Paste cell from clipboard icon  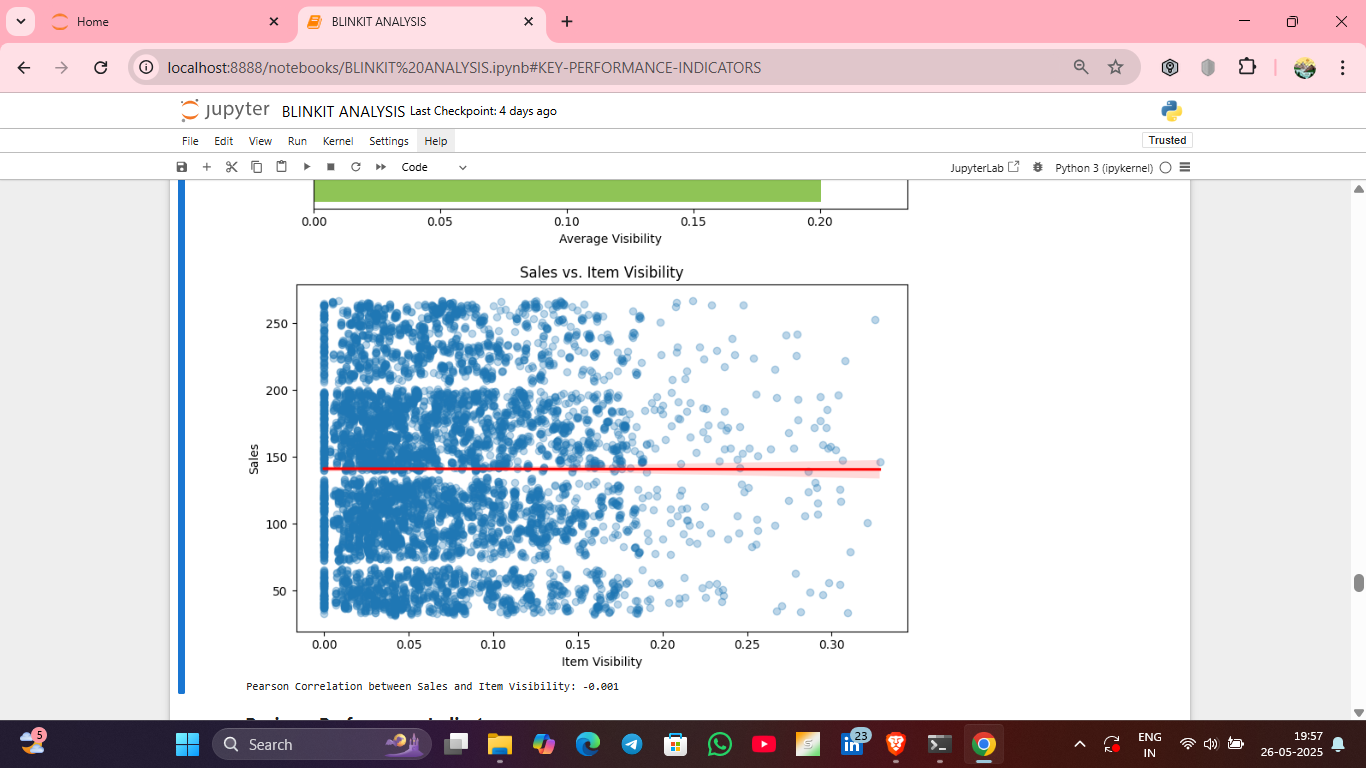(x=282, y=167)
